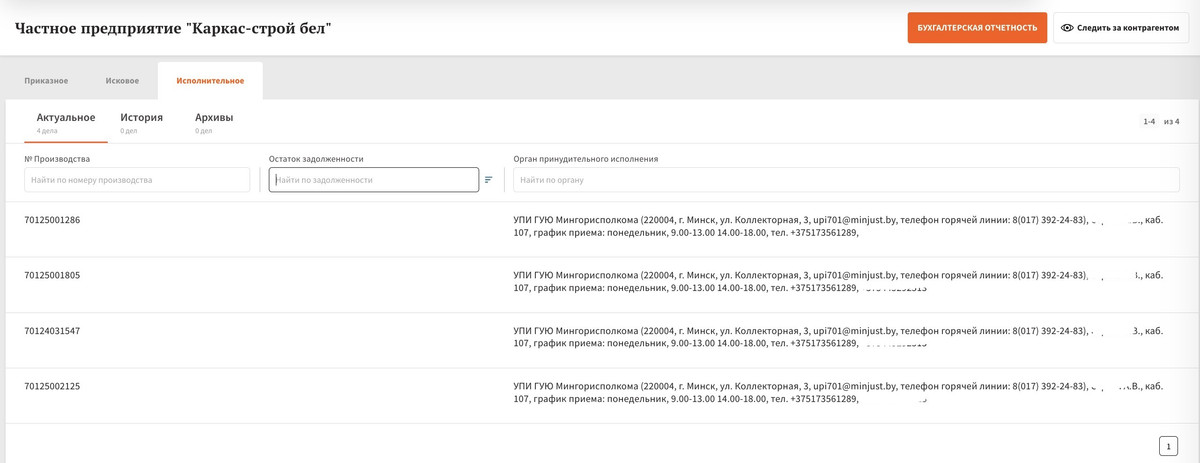
Task: Open БУХГАЛТЕРСКАЯ ОТЧЕТНОСТЬ accounting reports
Action: tap(977, 28)
